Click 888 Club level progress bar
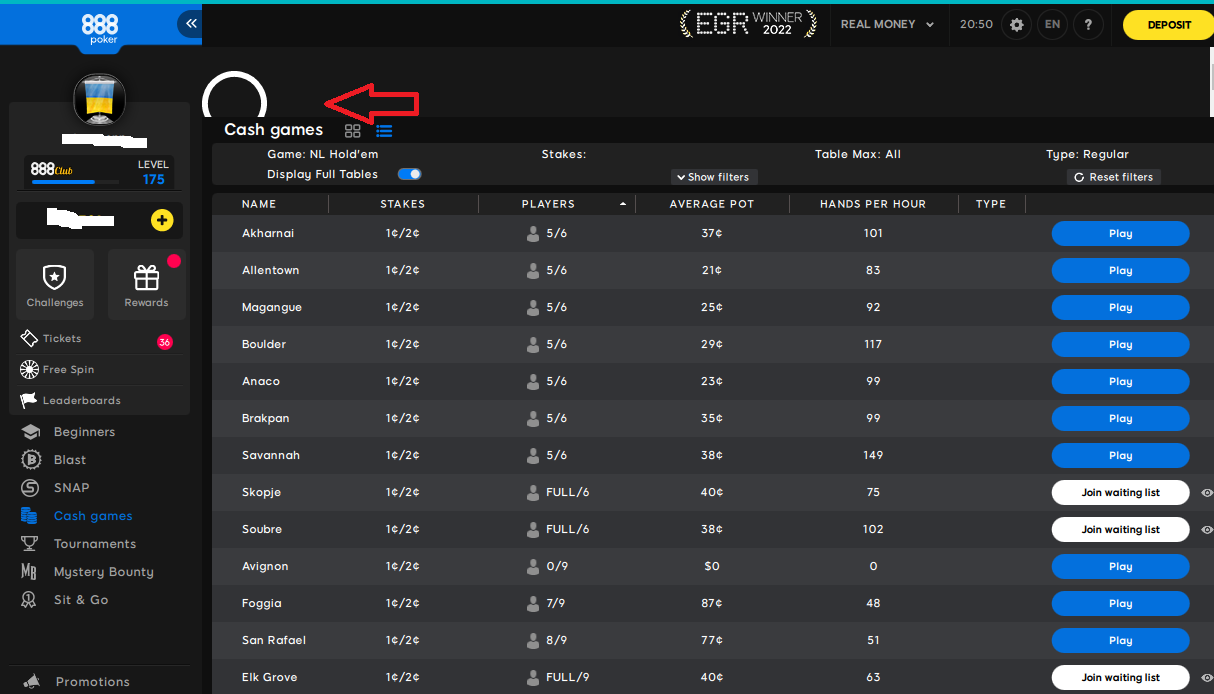Viewport: 1214px width, 694px height. pyautogui.click(x=75, y=182)
